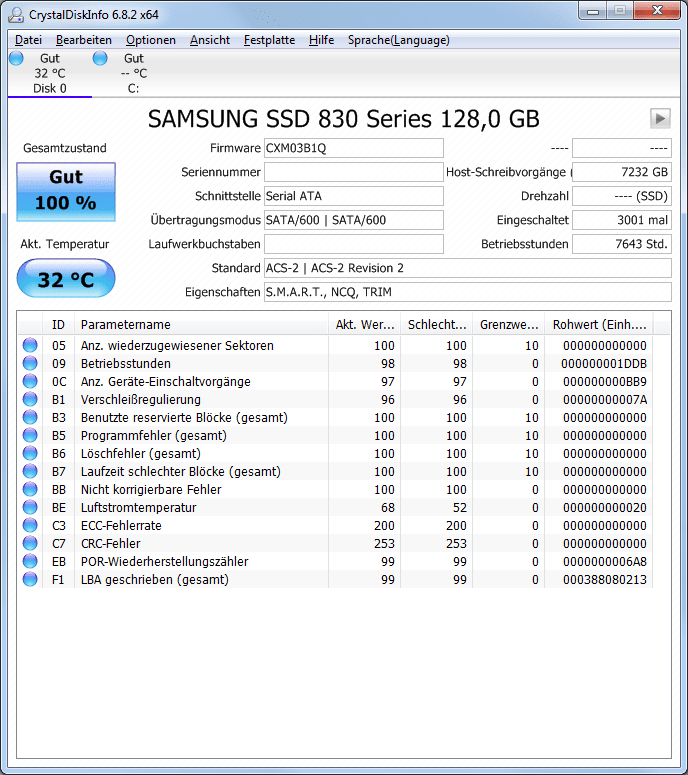Click the Parametername column header
Viewport: 688px width, 775px height.
coord(201,325)
